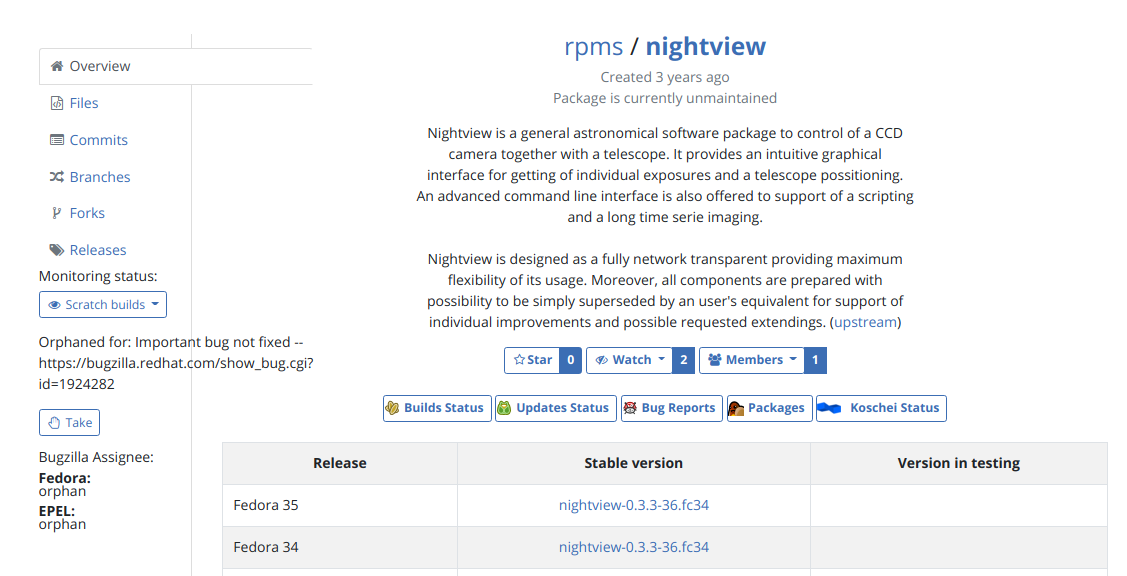This screenshot has width=1127, height=576.
Task: Click the 'Monitoring status:' label
Action: tap(98, 276)
